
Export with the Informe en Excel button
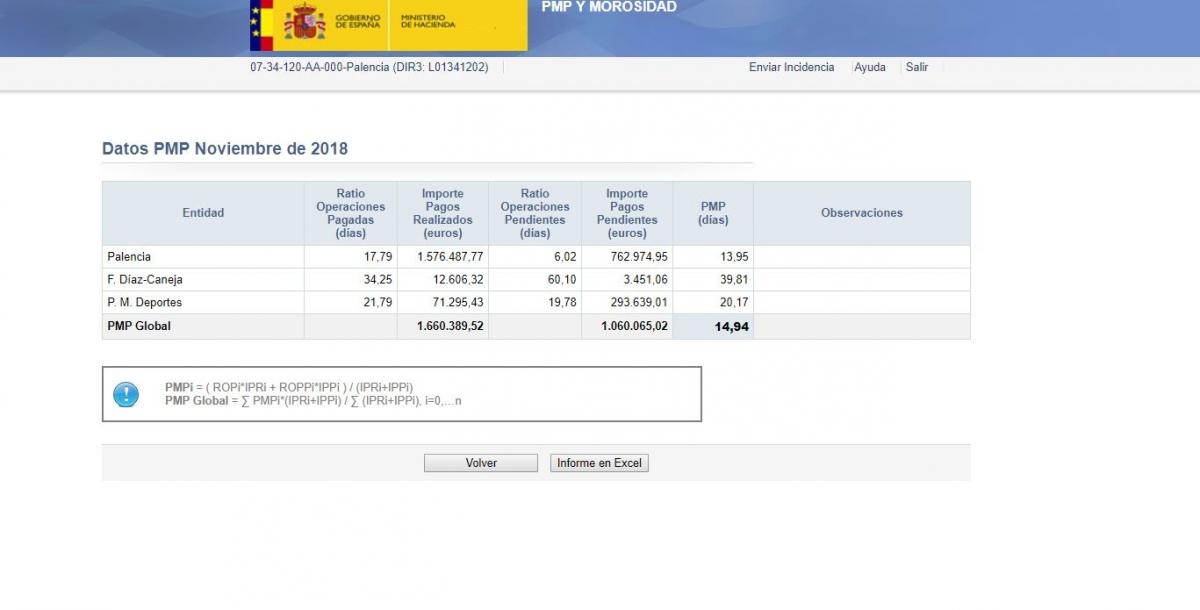coord(599,463)
